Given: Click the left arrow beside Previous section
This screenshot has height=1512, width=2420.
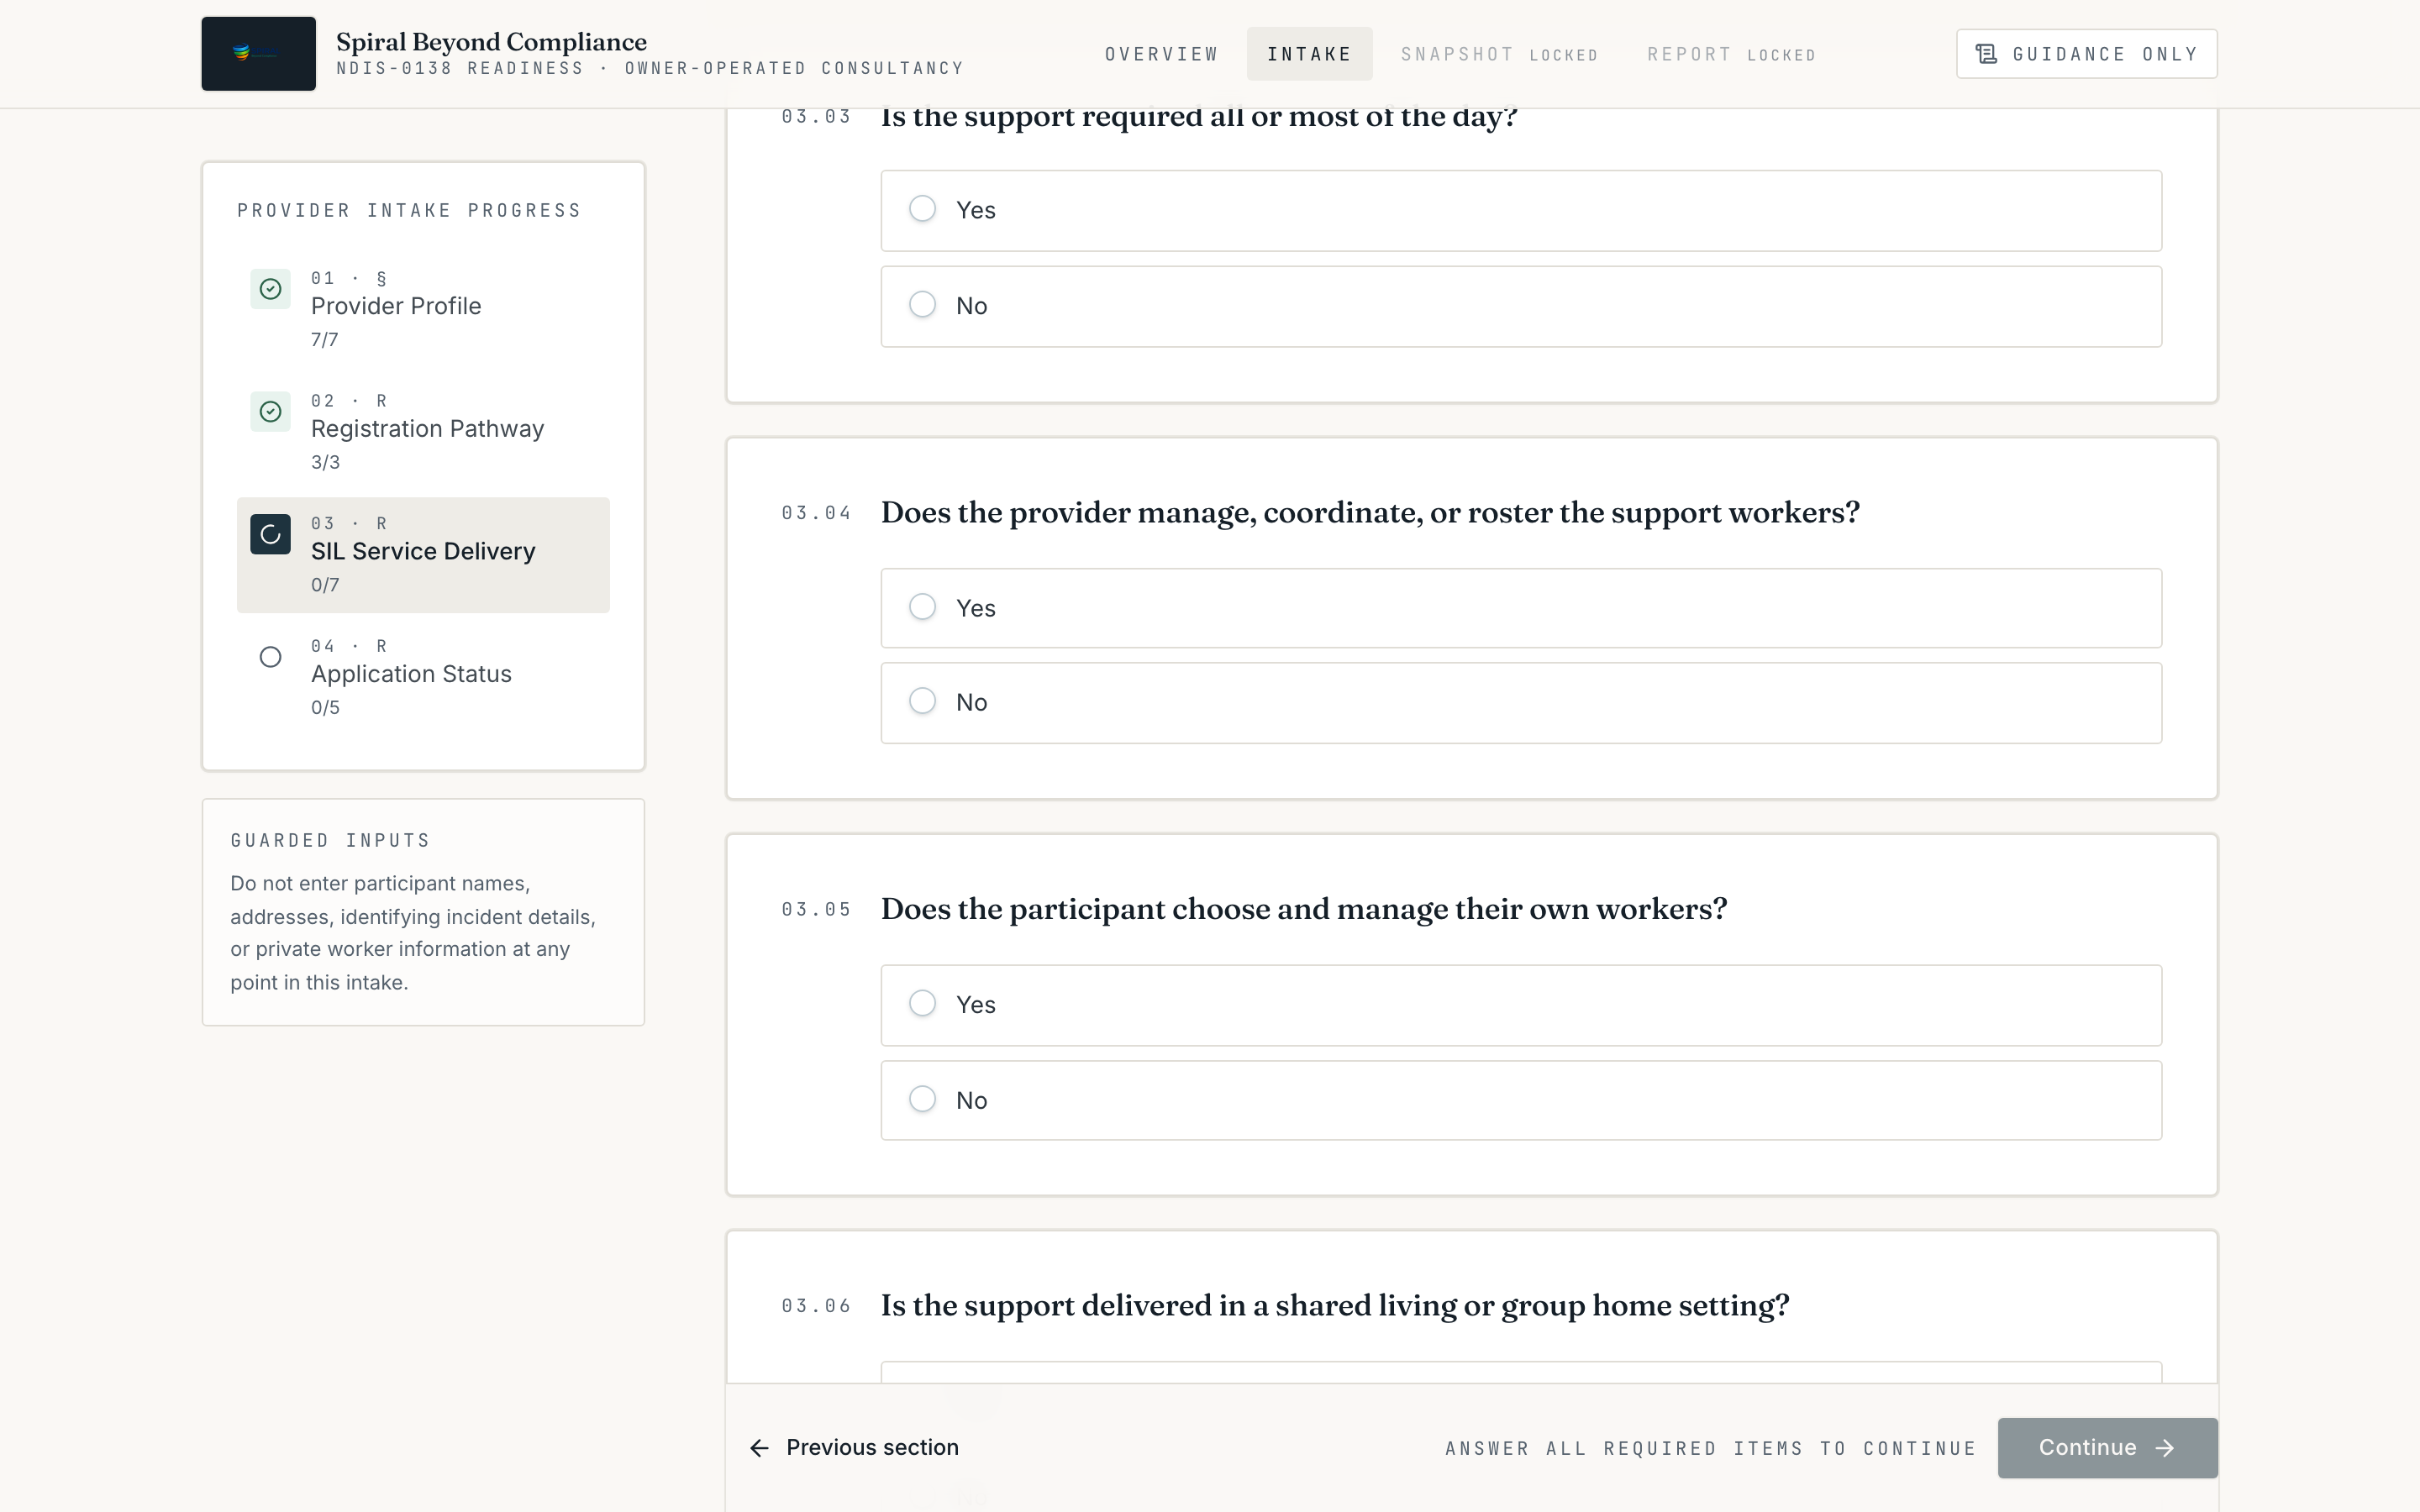Looking at the screenshot, I should pos(760,1448).
